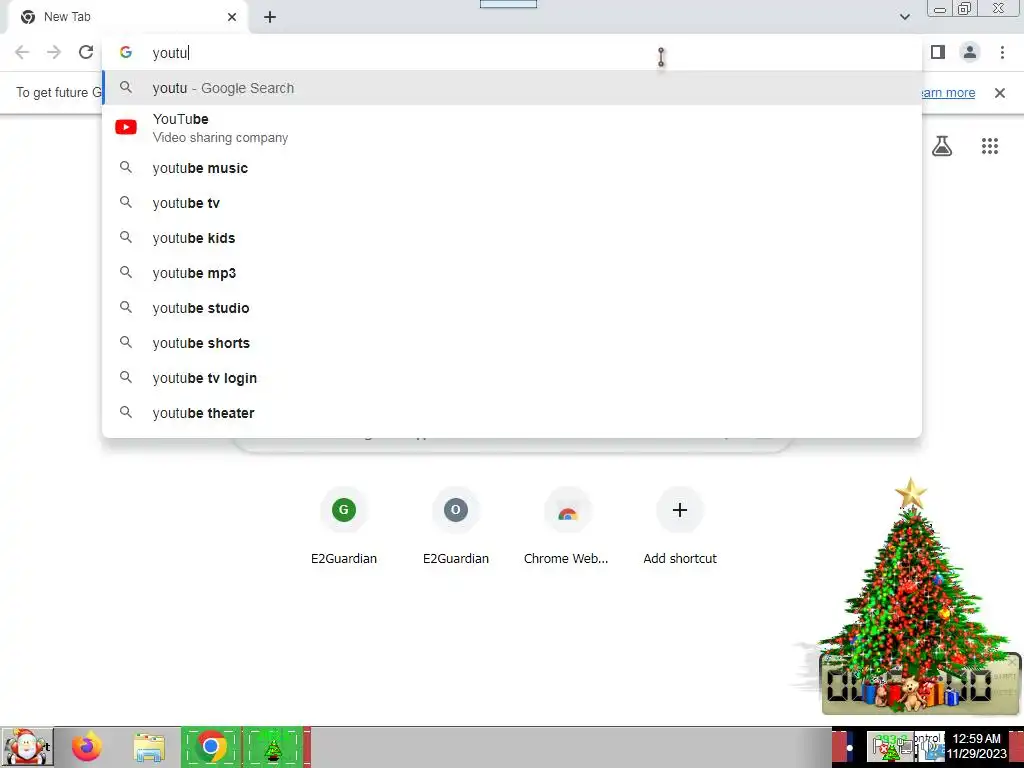The width and height of the screenshot is (1024, 768).
Task: Open the Search Labs flask icon
Action: 942,146
